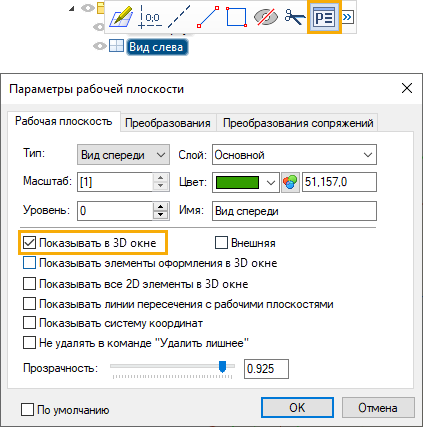Click the Прозрачность slider handle
This screenshot has height=427, width=423.
(x=222, y=366)
